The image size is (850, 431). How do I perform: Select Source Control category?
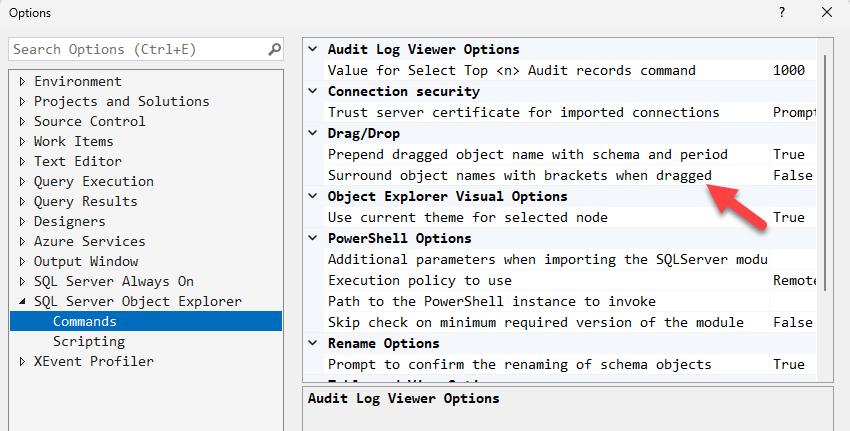89,121
